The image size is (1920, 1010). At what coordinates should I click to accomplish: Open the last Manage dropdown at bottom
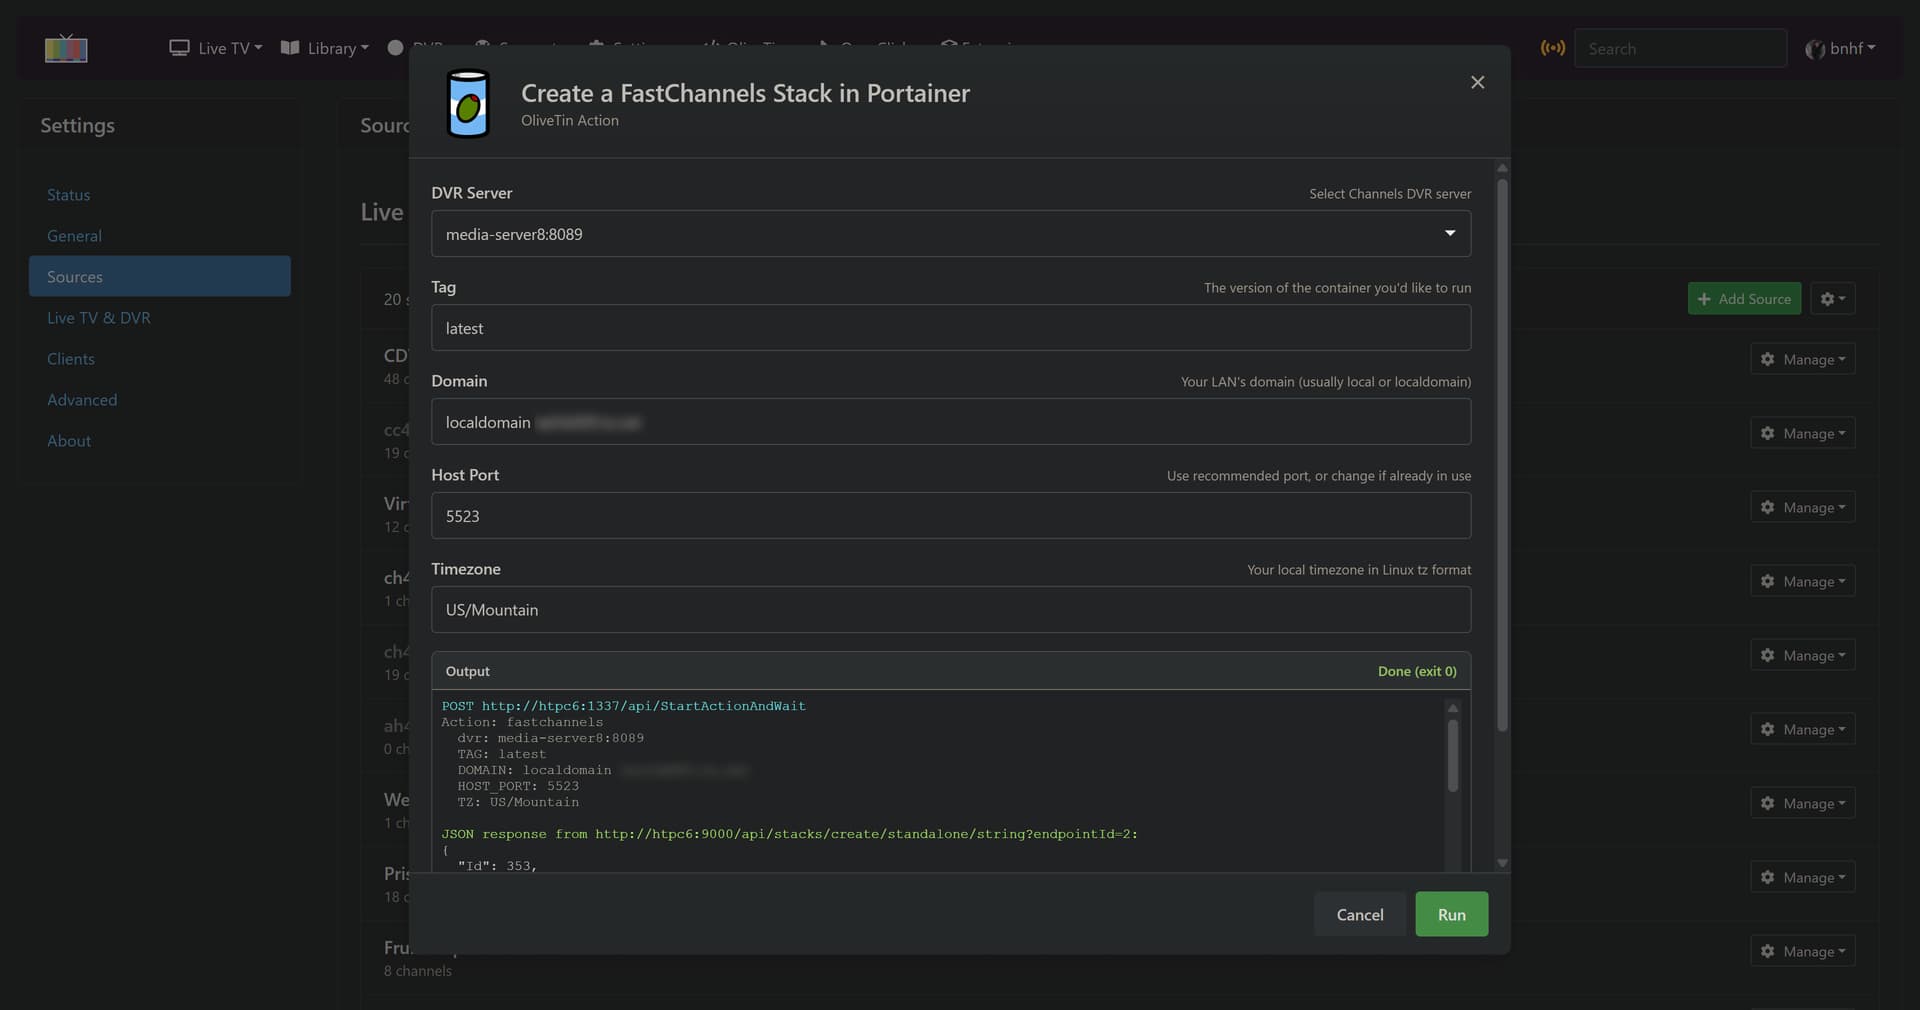pos(1802,952)
